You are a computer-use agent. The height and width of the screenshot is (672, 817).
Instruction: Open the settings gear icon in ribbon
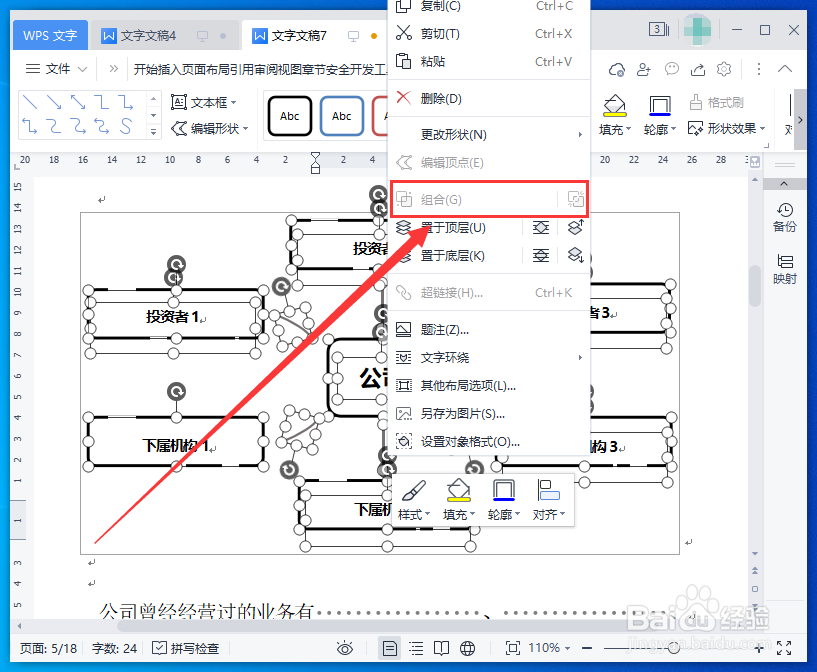(x=724, y=69)
